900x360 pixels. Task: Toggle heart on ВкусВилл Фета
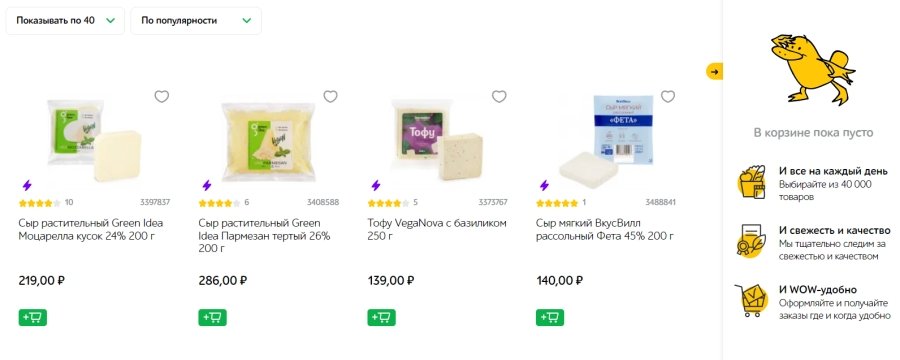tap(668, 96)
